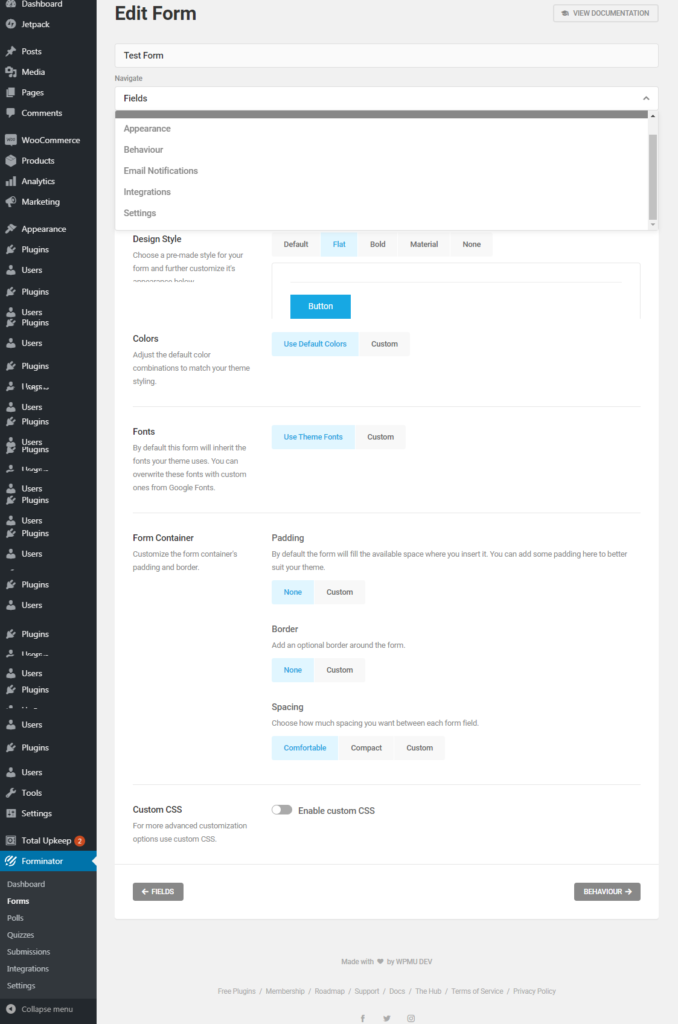Click the dropdown list scrollbar thumb
The height and width of the screenshot is (1024, 678).
[x=653, y=177]
